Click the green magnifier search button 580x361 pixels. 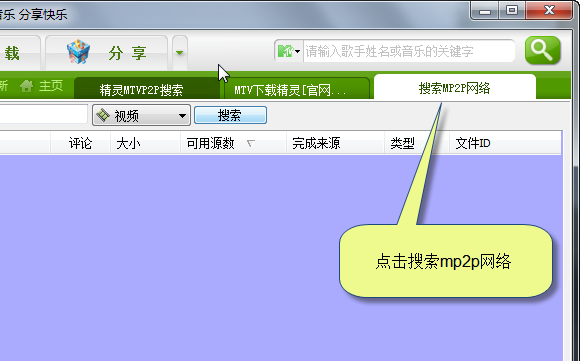point(542,50)
